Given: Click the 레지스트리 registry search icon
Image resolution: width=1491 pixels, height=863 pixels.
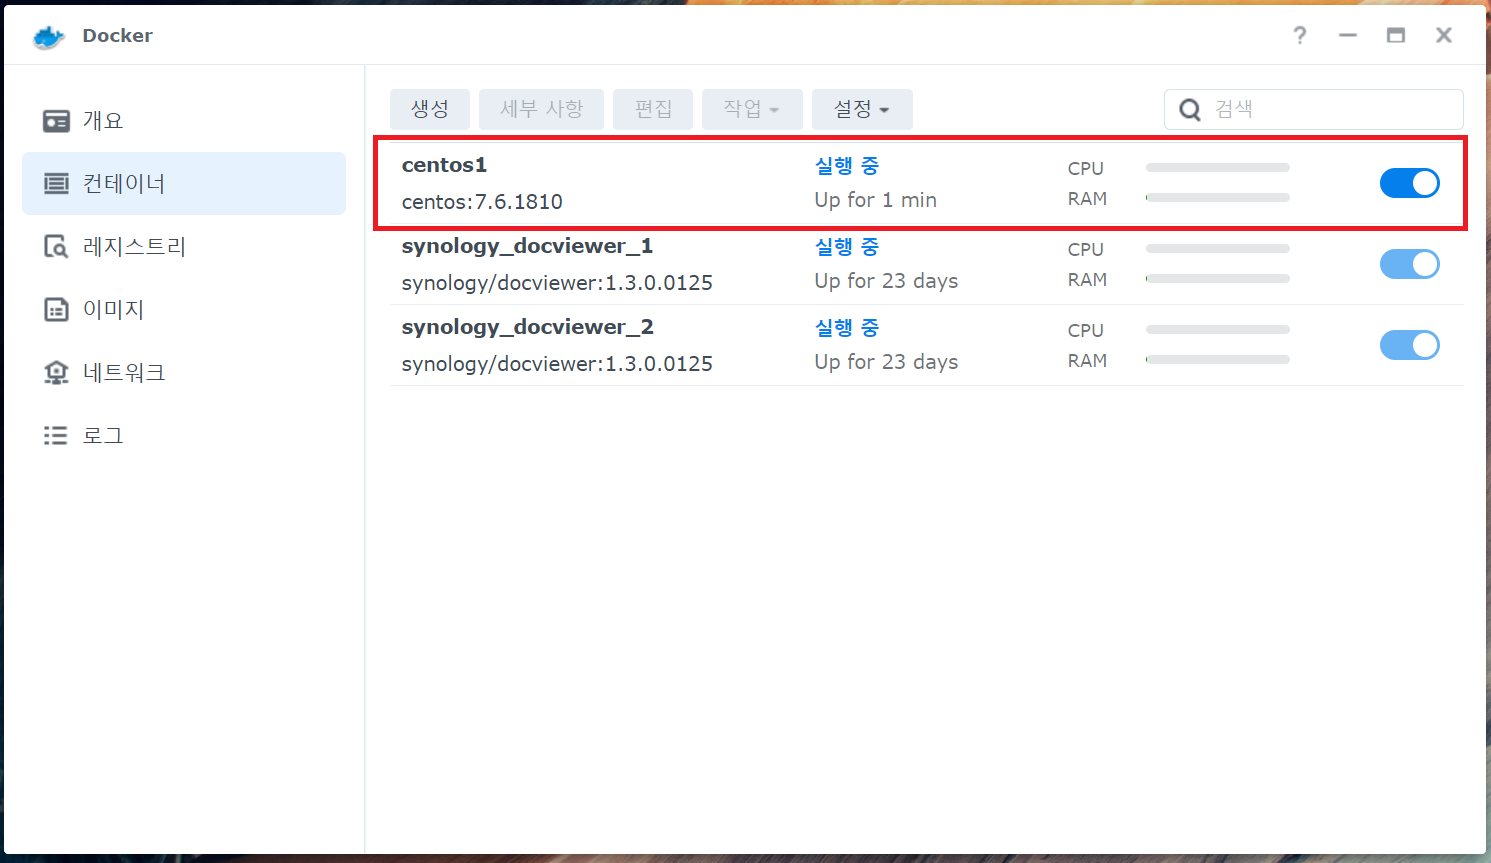Looking at the screenshot, I should (x=56, y=247).
